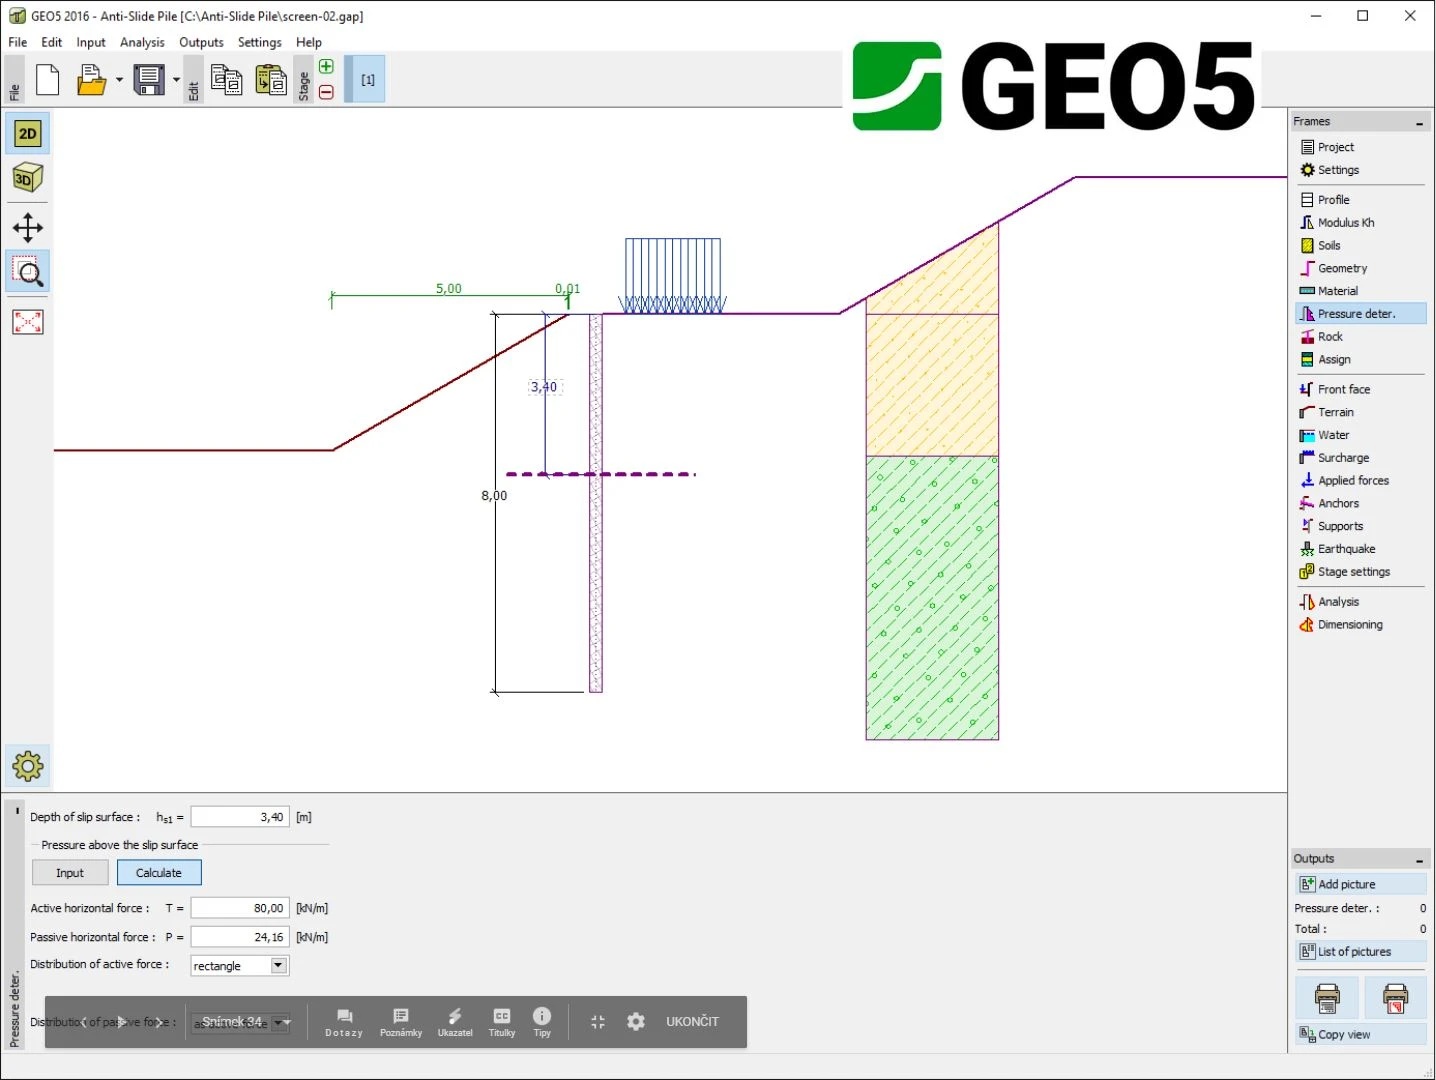Open Poznámky (notes) in the presentation bar
This screenshot has height=1080, width=1436.
click(x=401, y=1022)
